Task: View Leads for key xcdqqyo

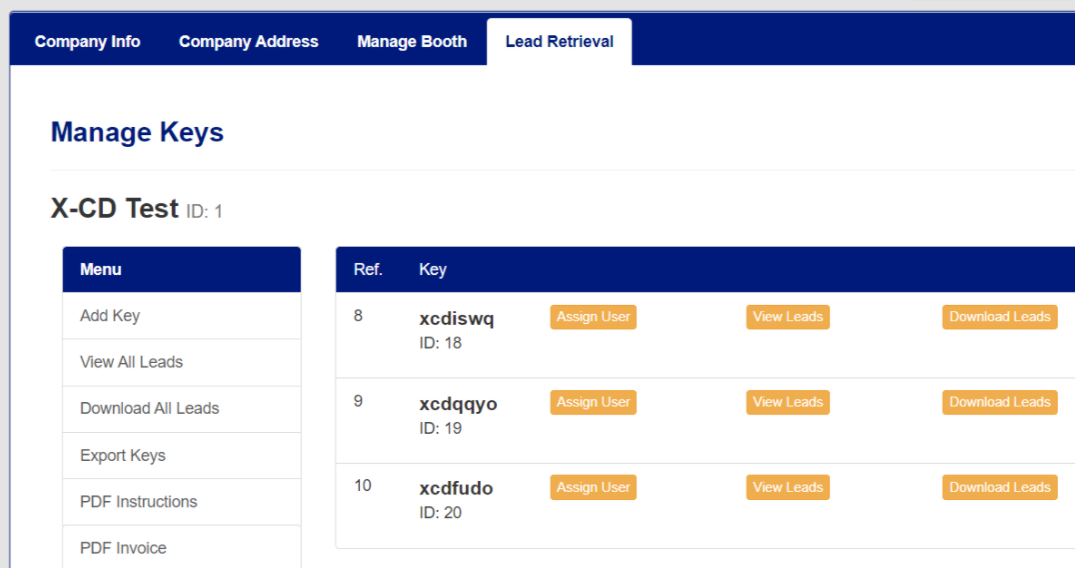Action: click(x=788, y=402)
